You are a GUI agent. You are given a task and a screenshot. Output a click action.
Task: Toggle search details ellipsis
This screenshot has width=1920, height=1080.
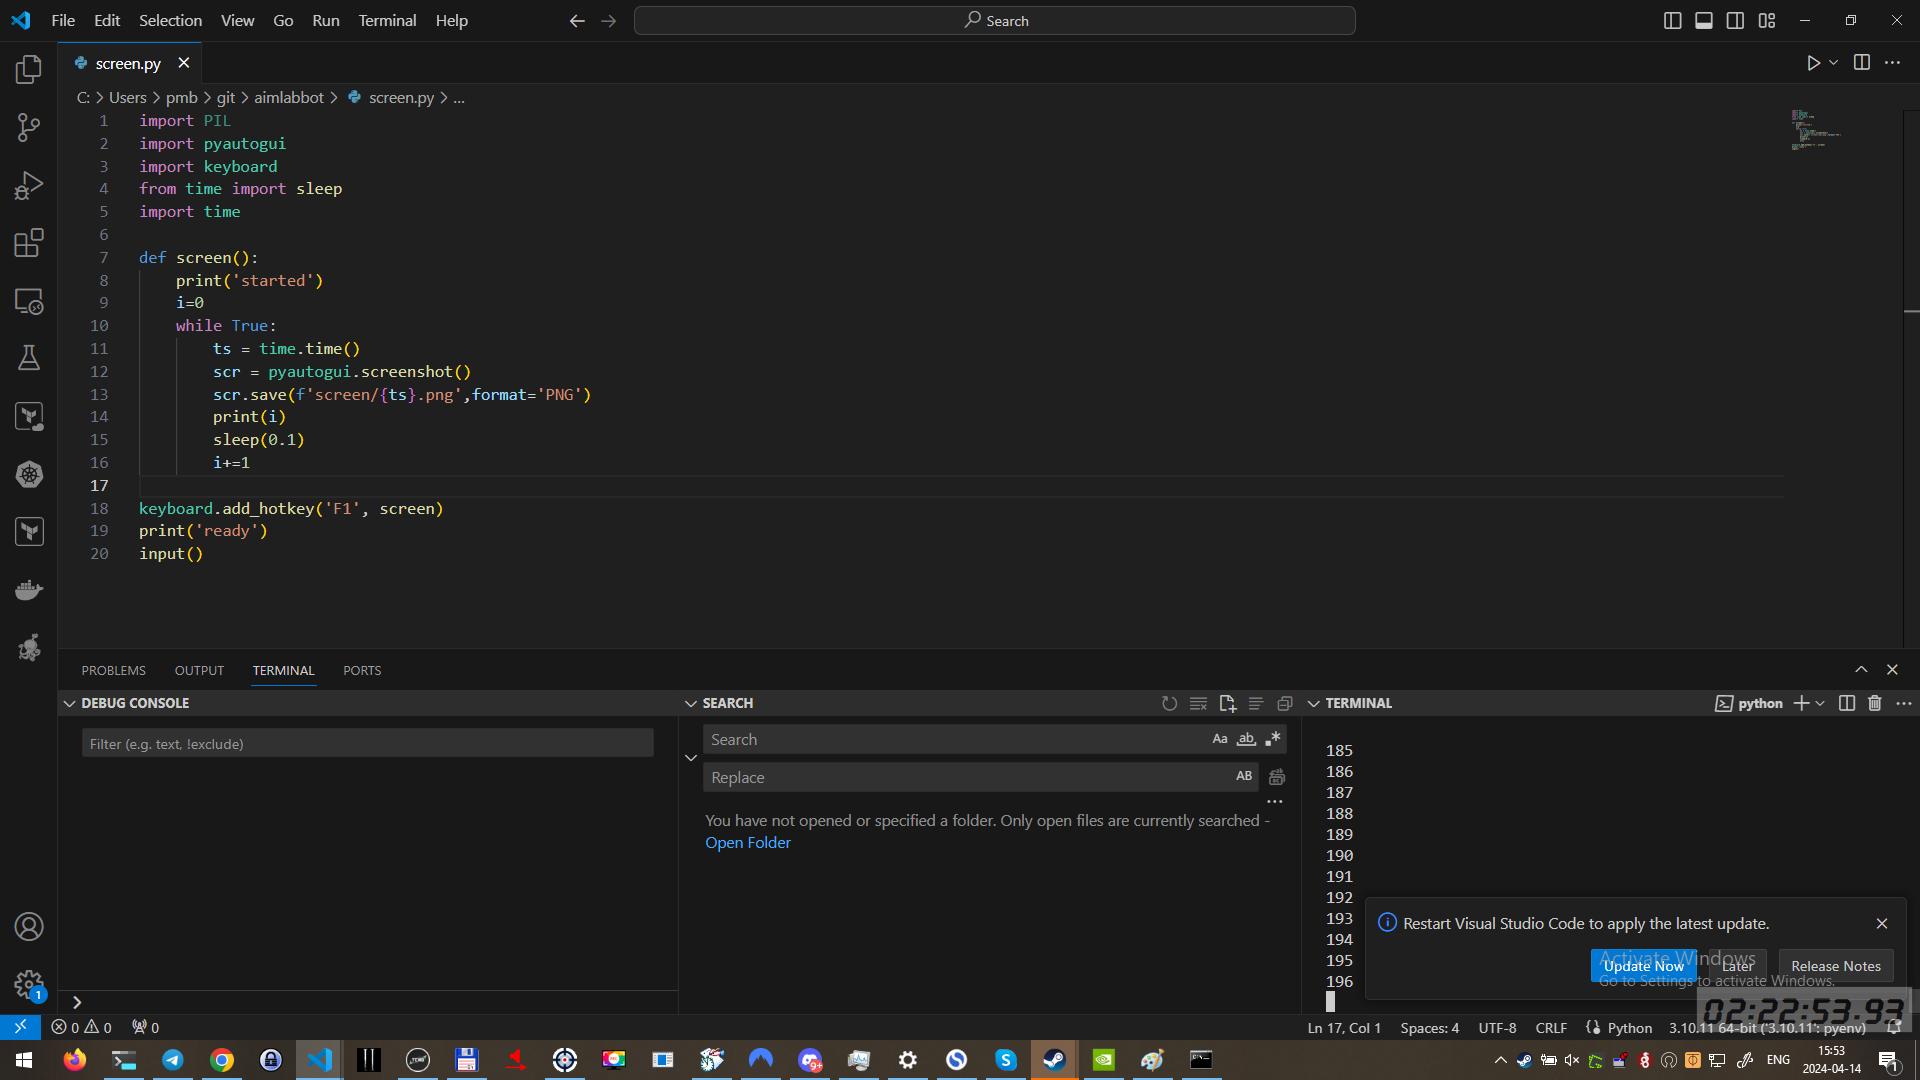[1274, 801]
